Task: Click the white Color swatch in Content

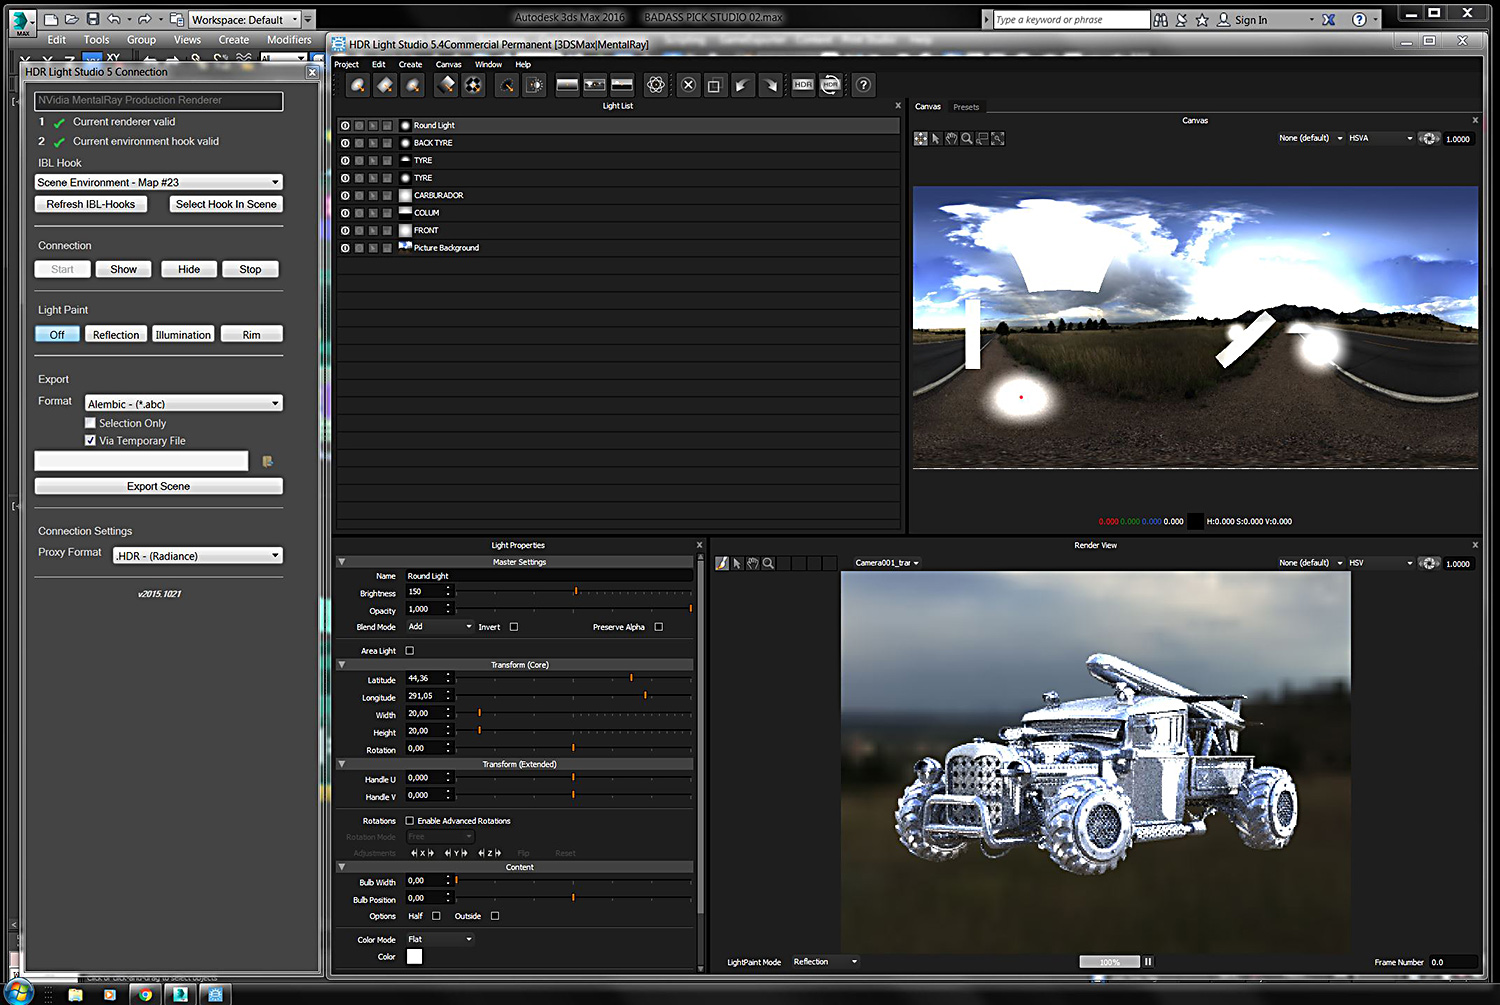Action: click(x=414, y=957)
